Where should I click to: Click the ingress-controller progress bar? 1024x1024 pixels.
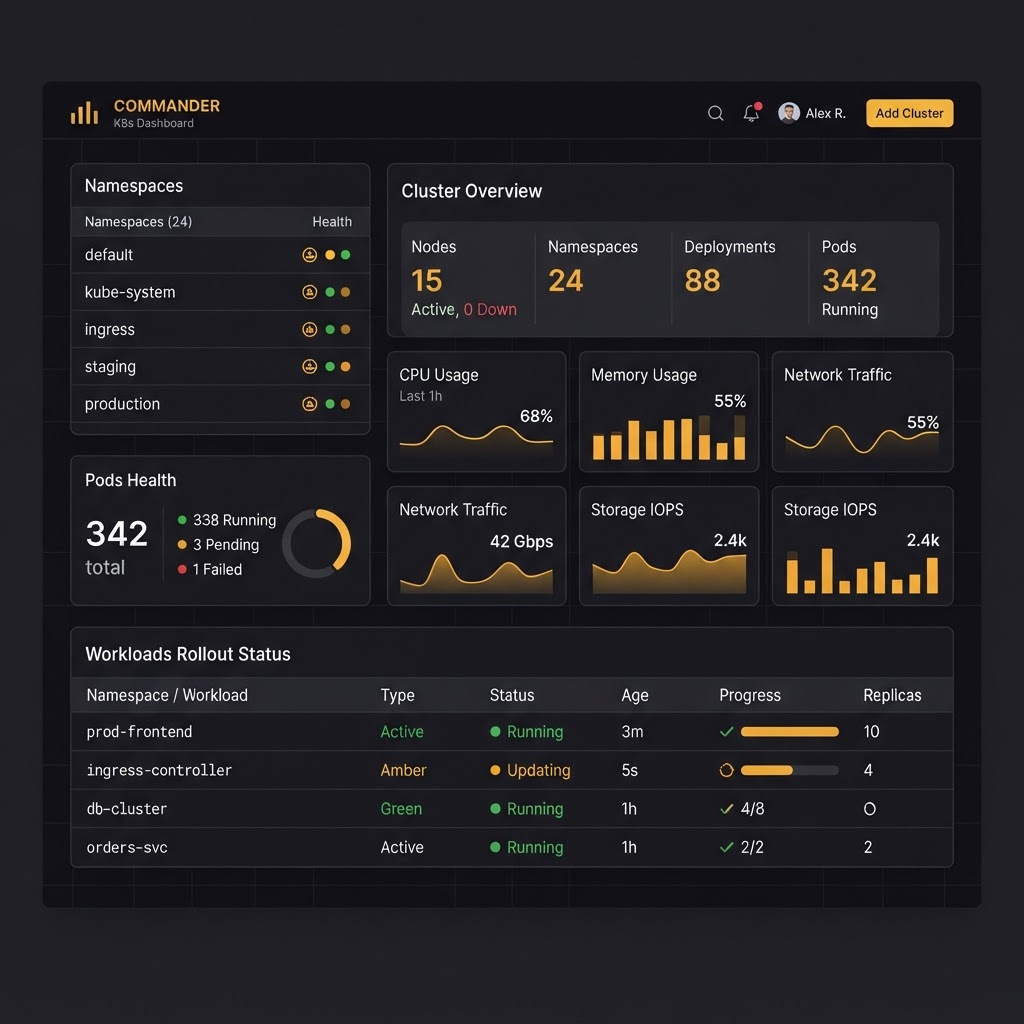coord(790,770)
